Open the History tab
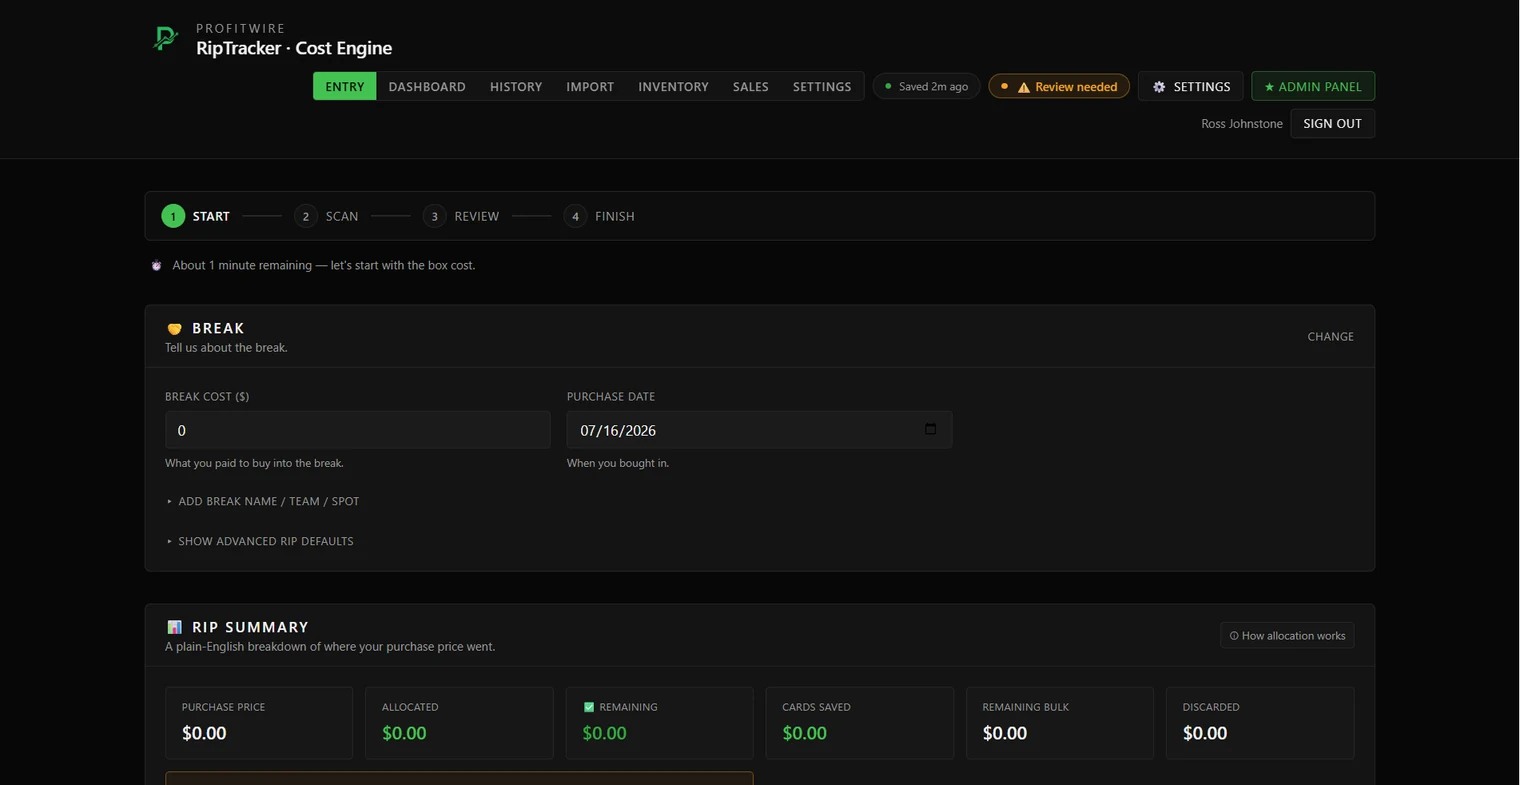The image size is (1520, 785). pyautogui.click(x=516, y=86)
